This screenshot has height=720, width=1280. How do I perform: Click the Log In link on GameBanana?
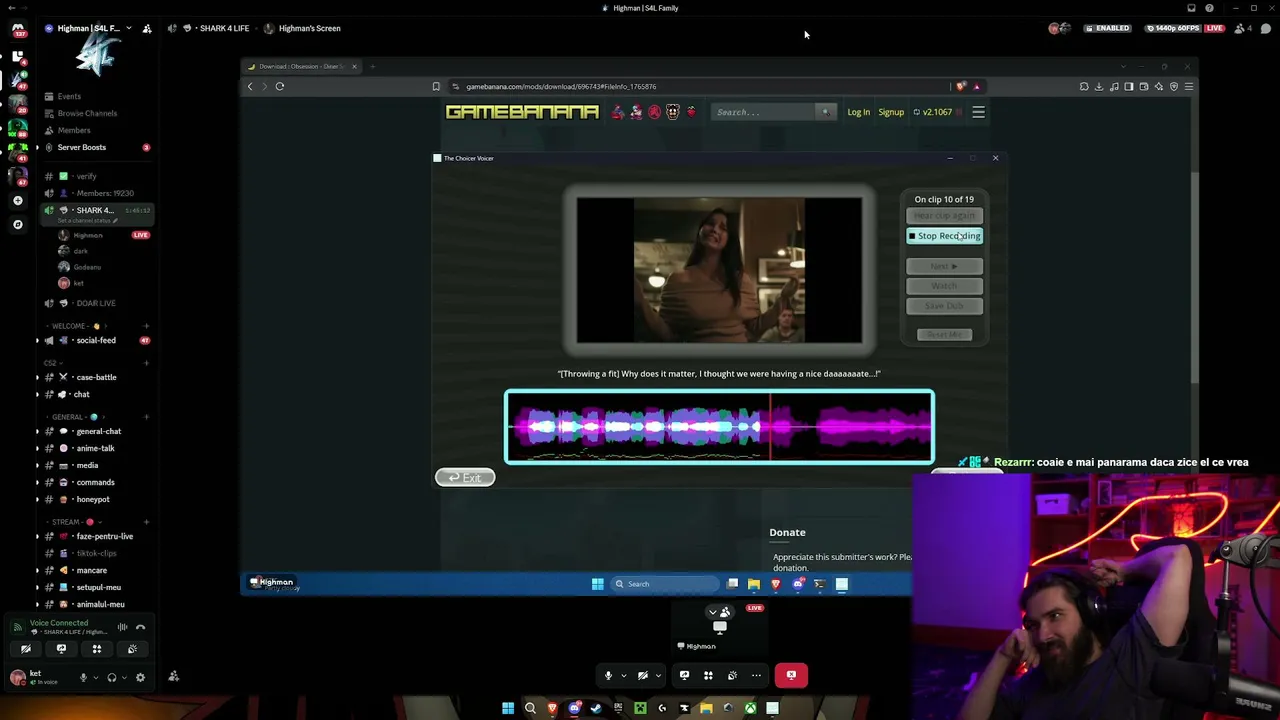[858, 112]
